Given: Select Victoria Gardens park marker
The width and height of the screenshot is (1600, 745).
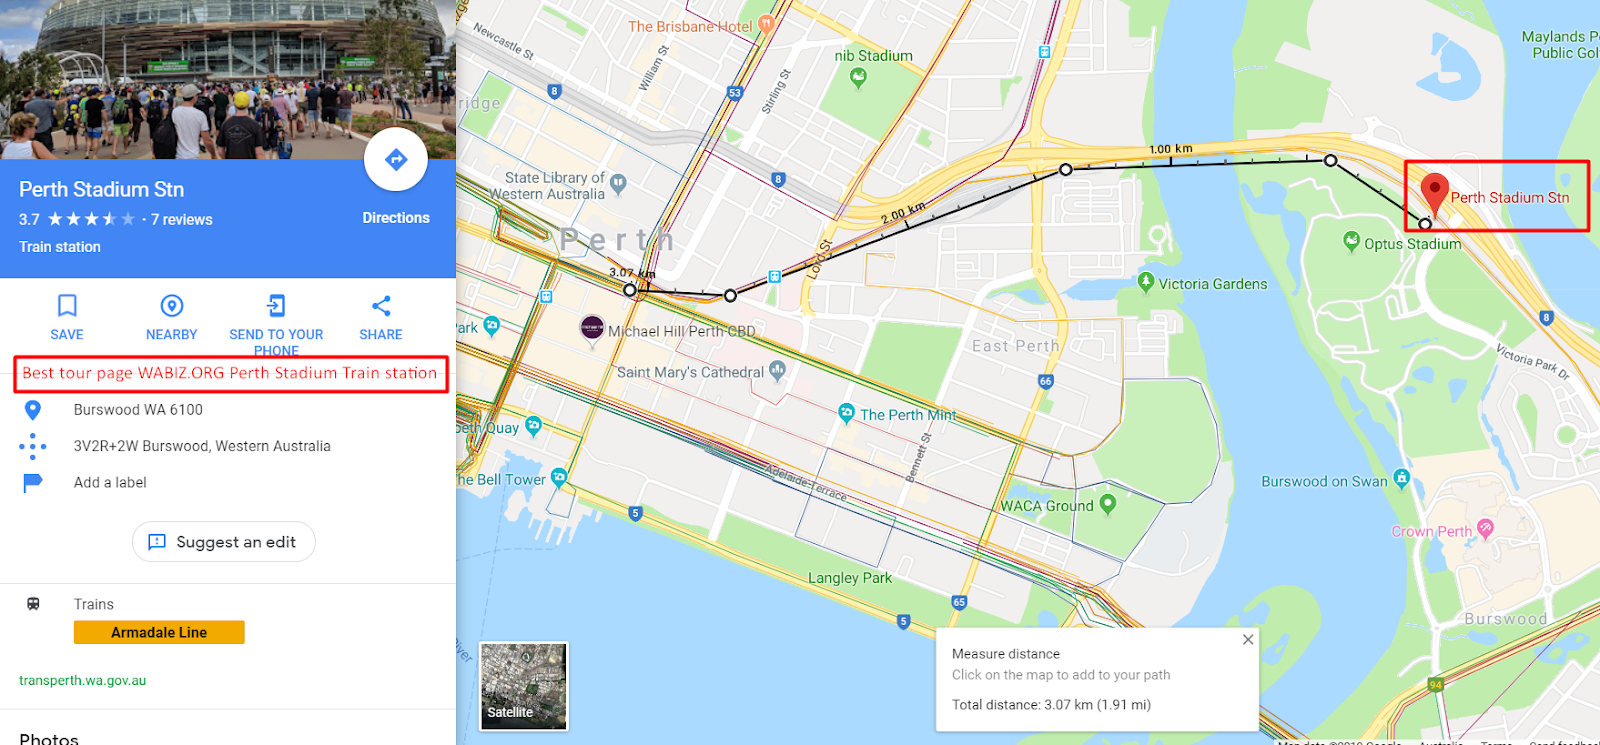Looking at the screenshot, I should point(1146,283).
